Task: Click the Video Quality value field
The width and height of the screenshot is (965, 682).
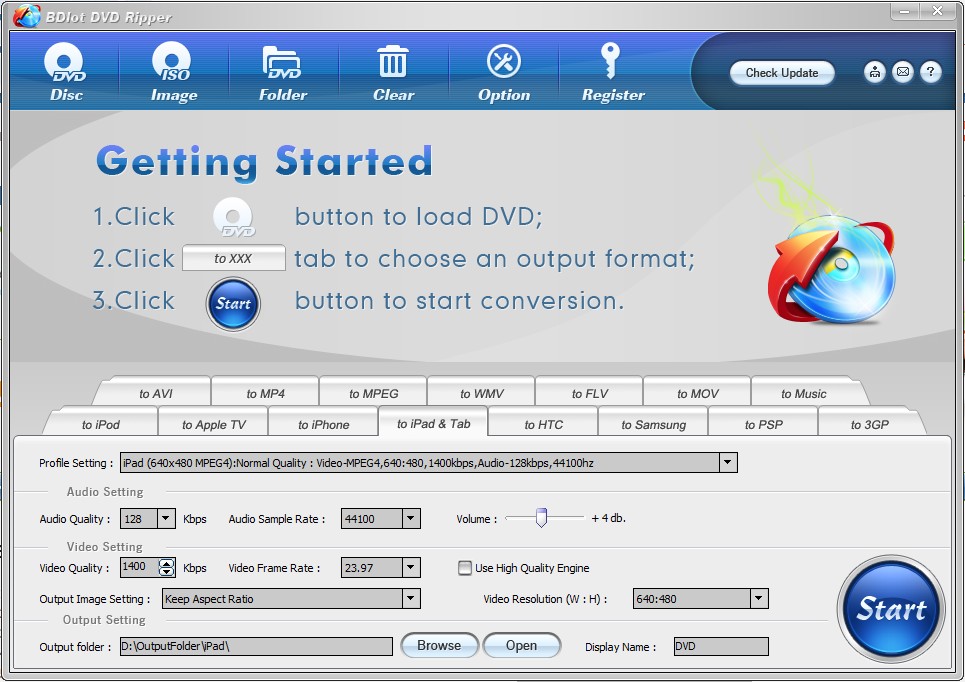Action: (x=139, y=567)
